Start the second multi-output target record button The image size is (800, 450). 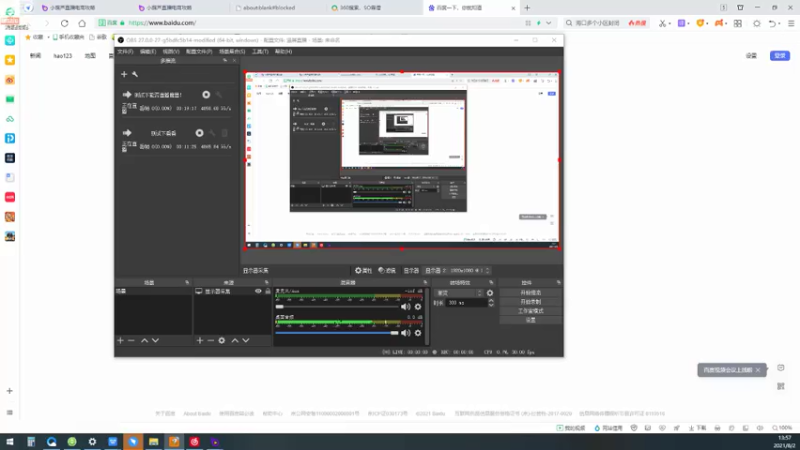199,133
